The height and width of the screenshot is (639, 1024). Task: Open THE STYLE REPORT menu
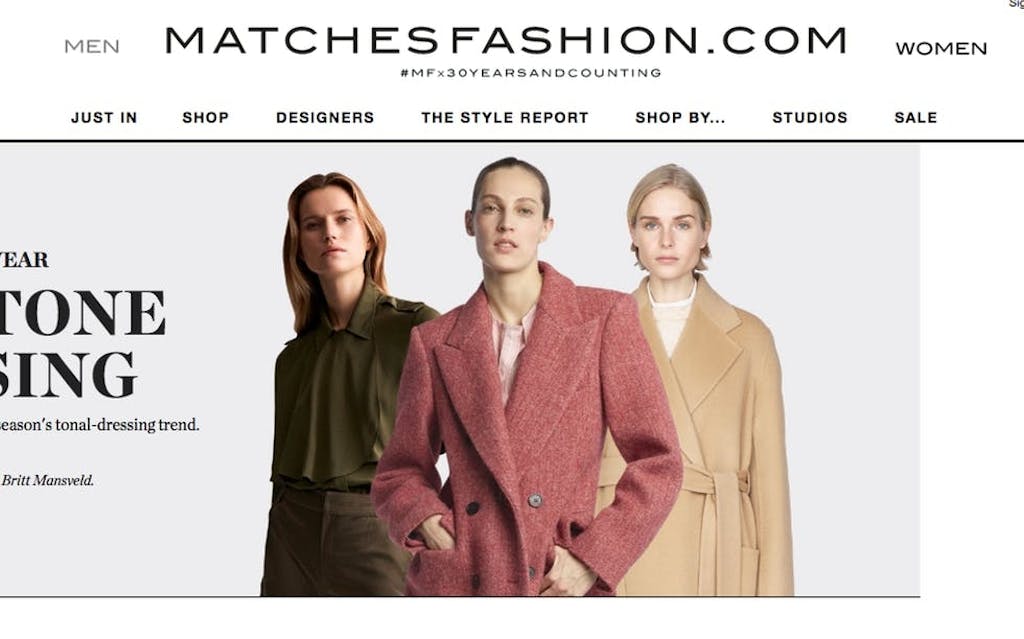point(505,118)
